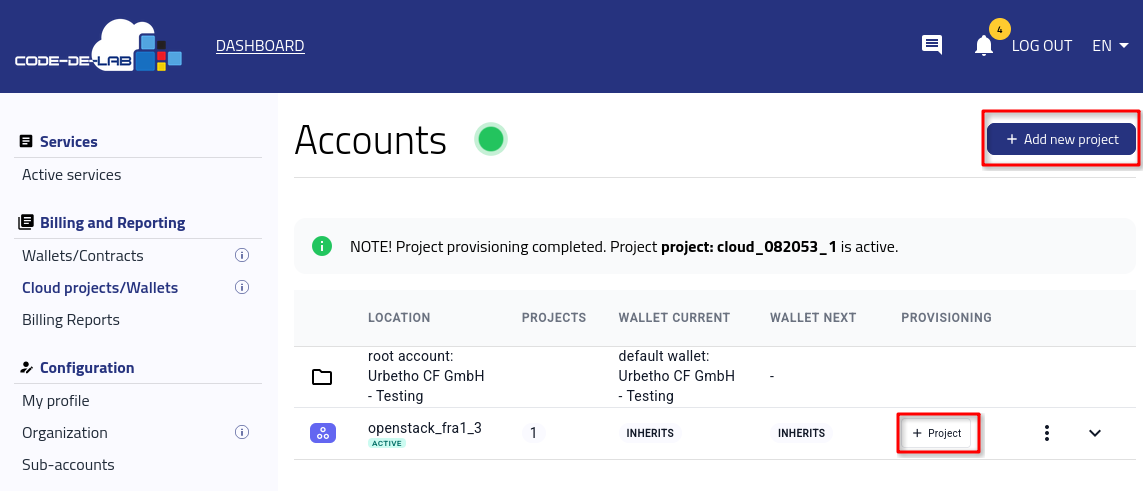Click the projects count 1
This screenshot has width=1143, height=491.
coord(533,433)
